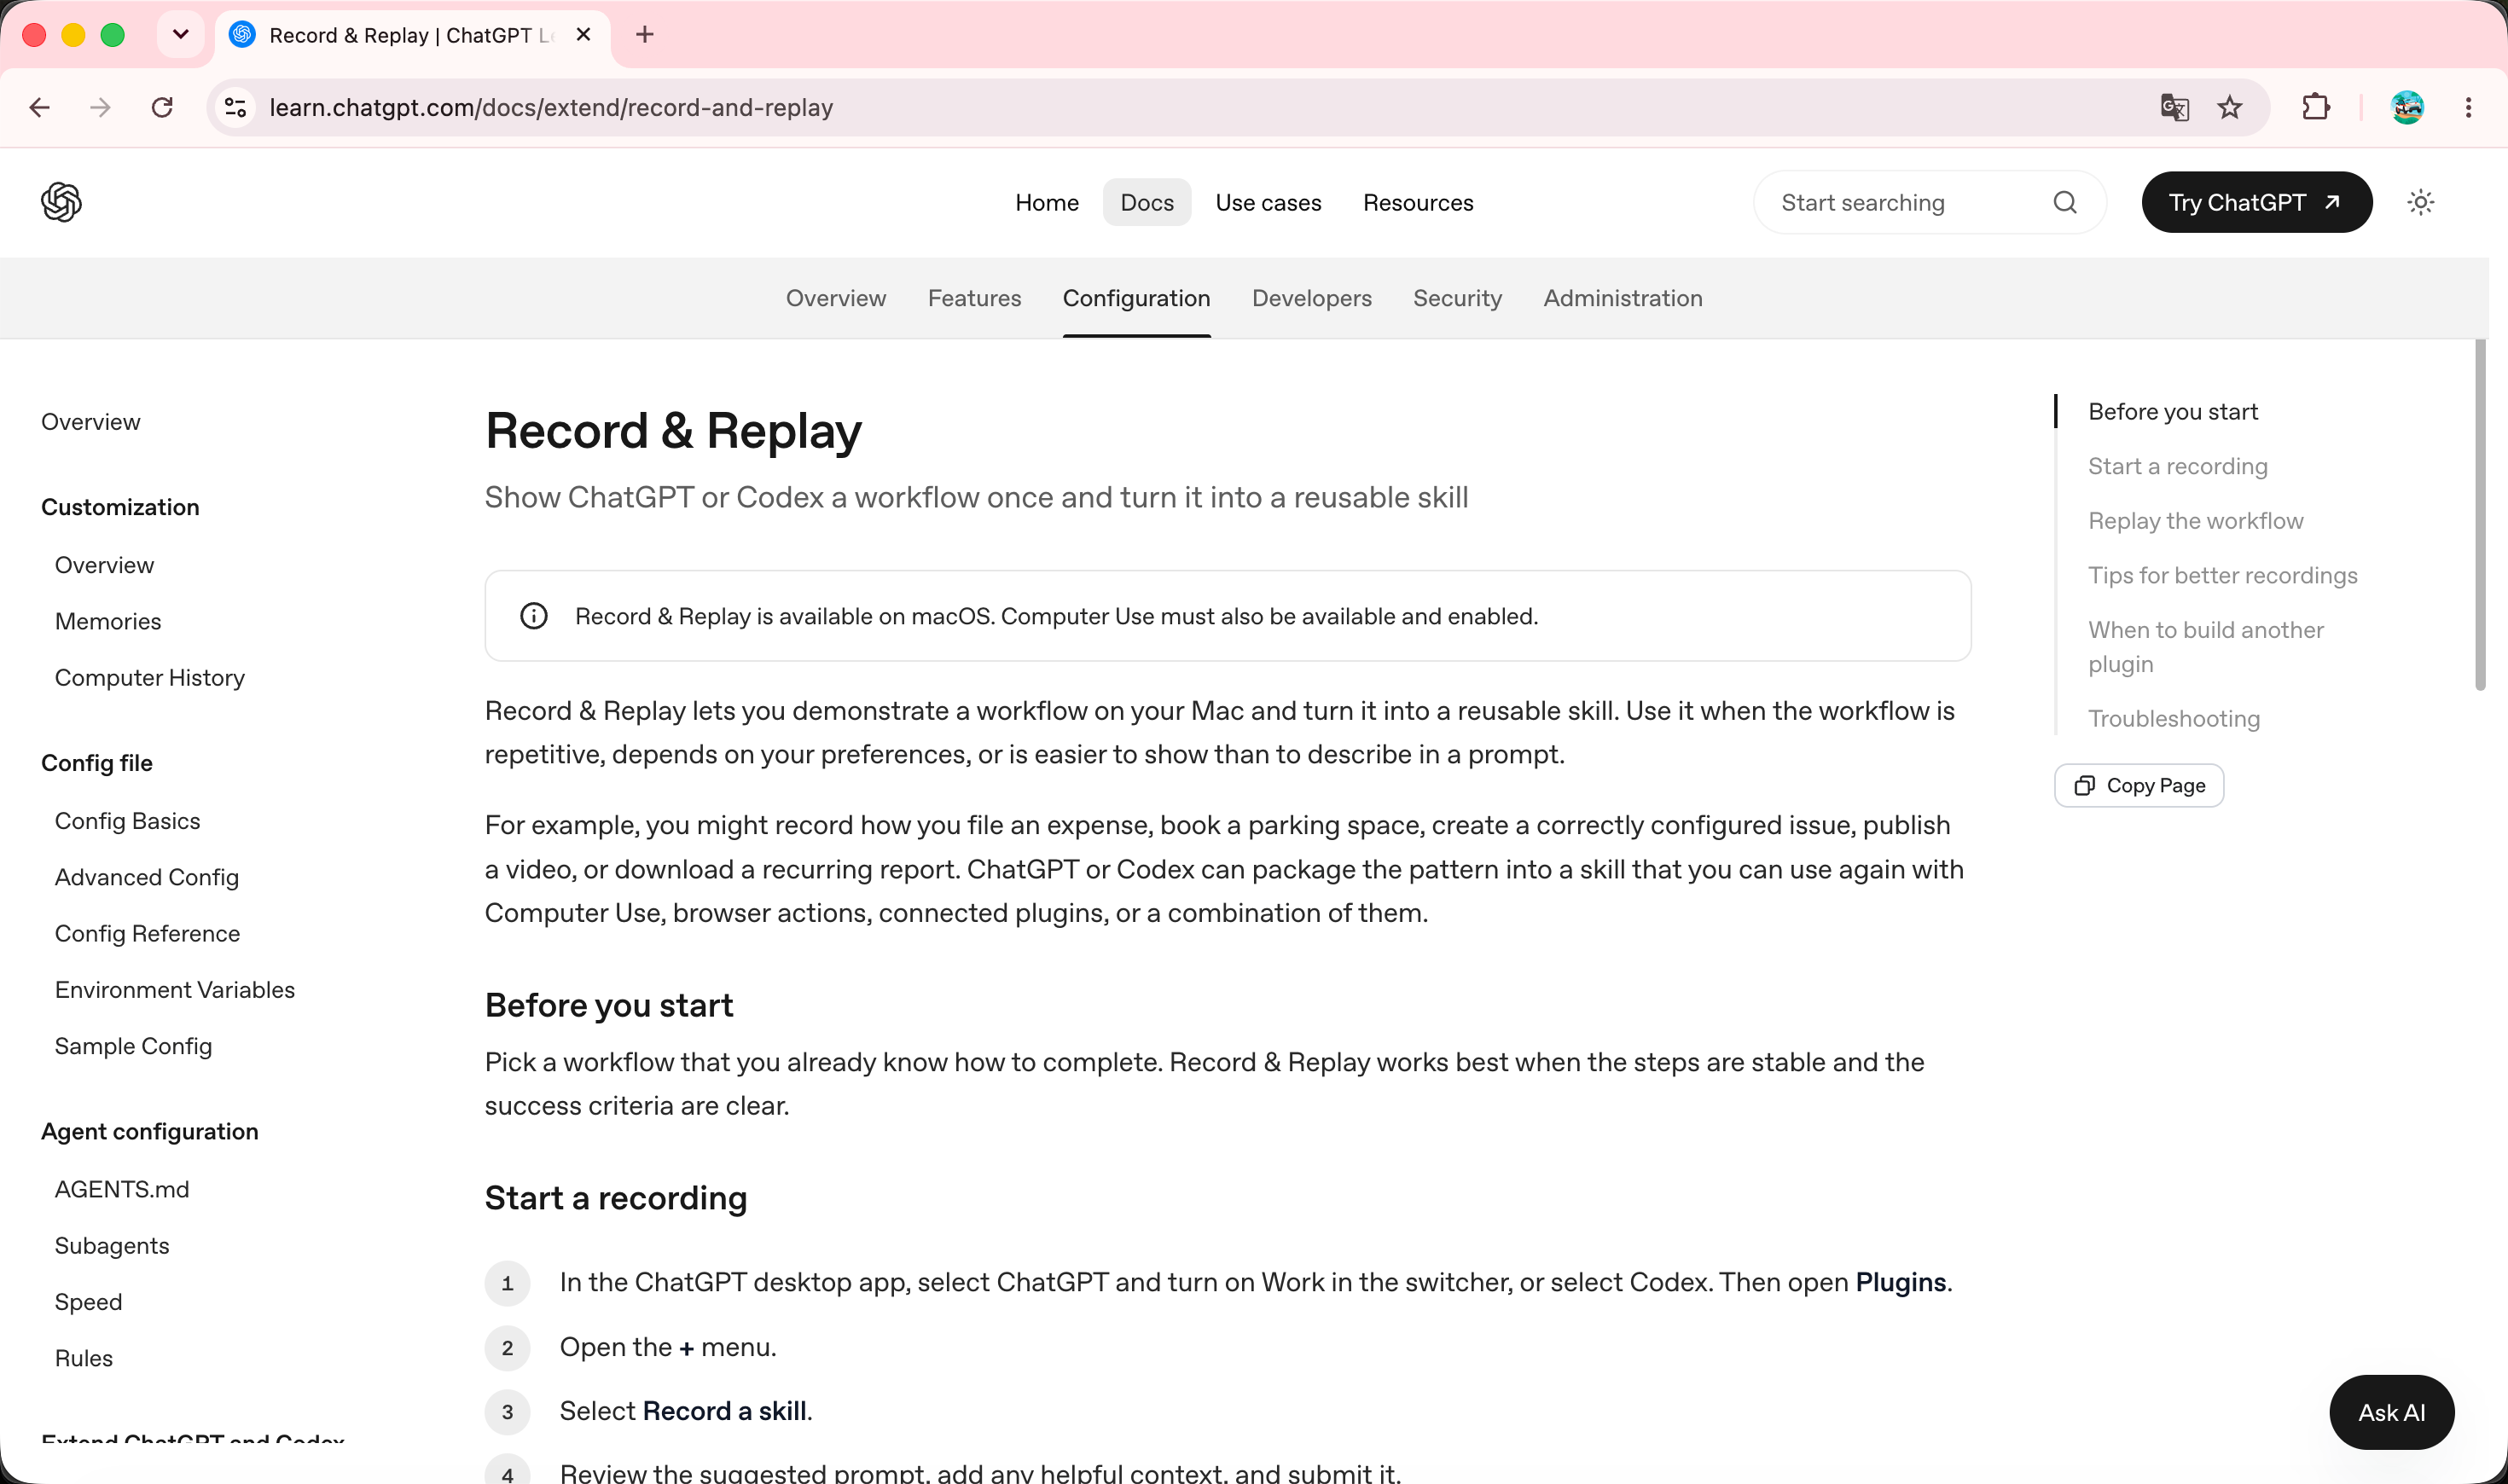The image size is (2508, 1484).
Task: Open Resources in the top navigation
Action: pyautogui.click(x=1418, y=202)
